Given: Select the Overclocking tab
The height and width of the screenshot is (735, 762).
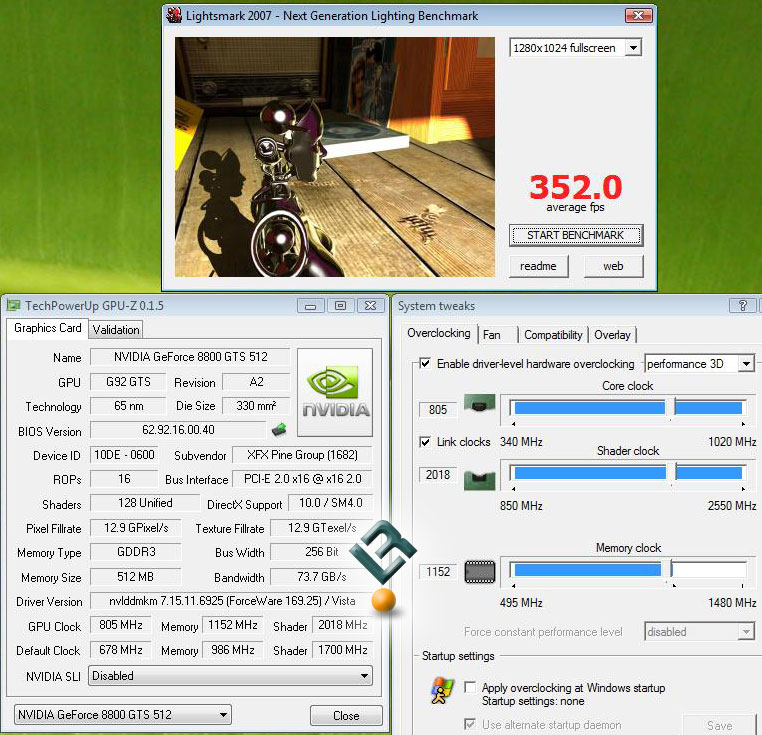Looking at the screenshot, I should pyautogui.click(x=439, y=333).
